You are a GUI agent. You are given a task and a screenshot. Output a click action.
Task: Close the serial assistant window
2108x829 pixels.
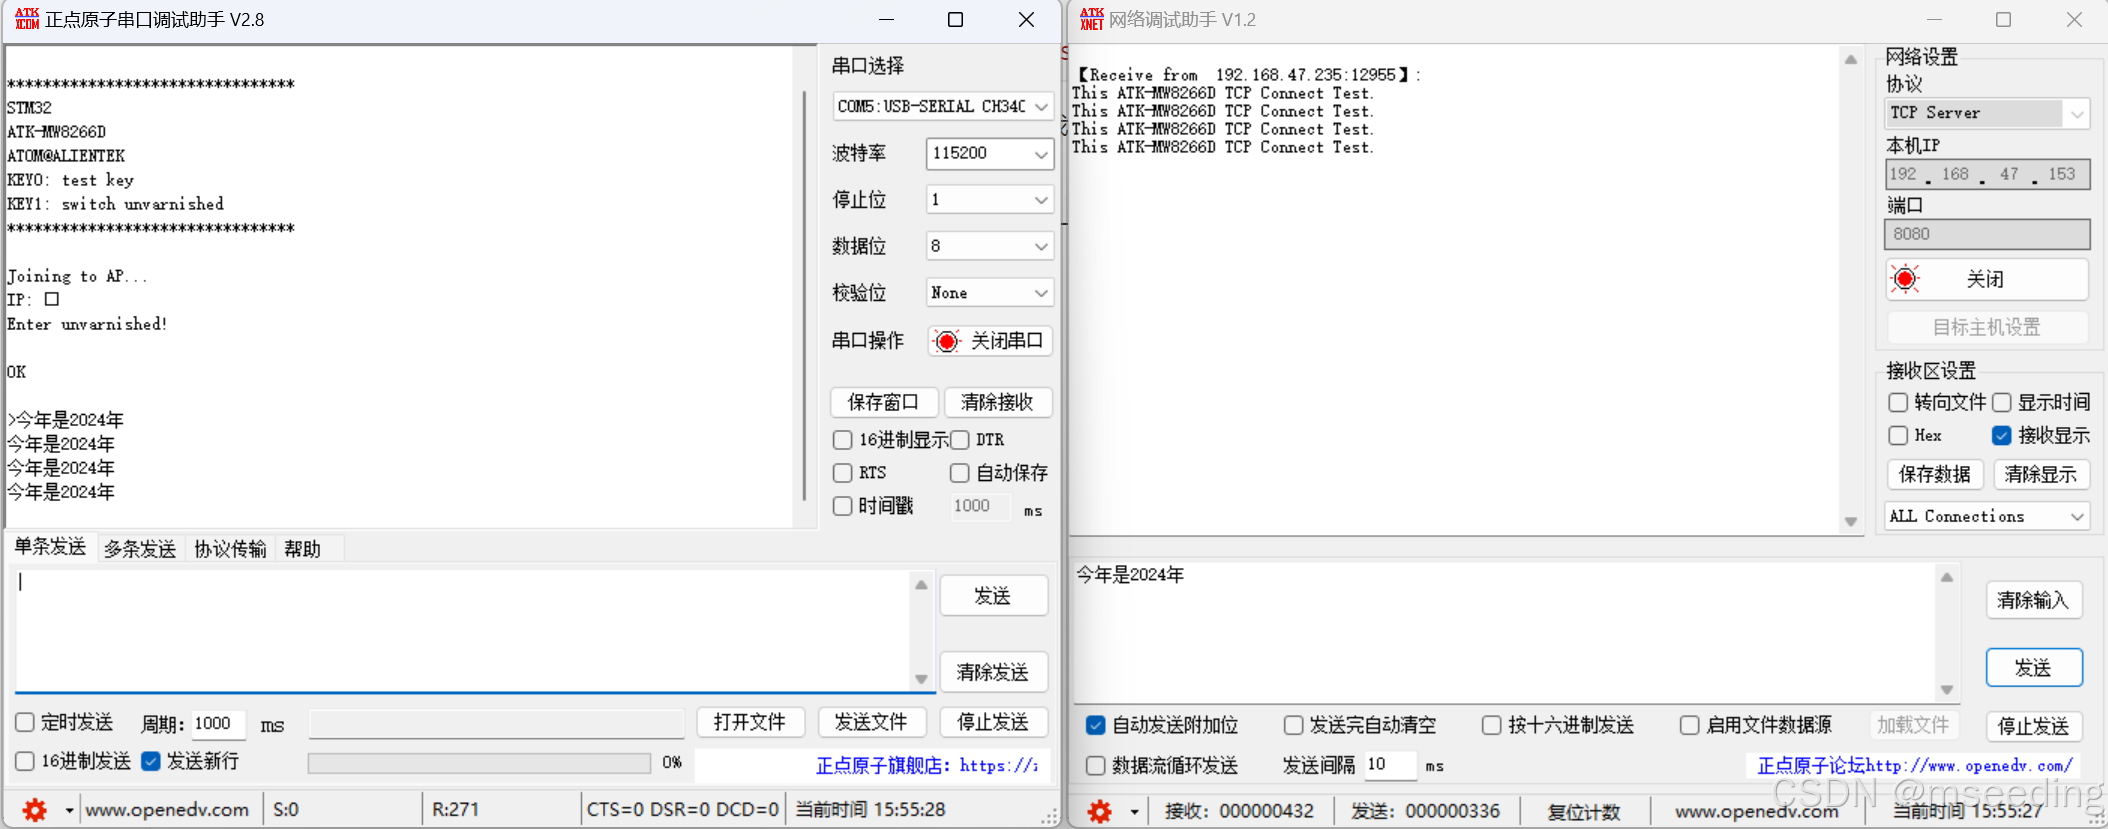coord(1026,20)
